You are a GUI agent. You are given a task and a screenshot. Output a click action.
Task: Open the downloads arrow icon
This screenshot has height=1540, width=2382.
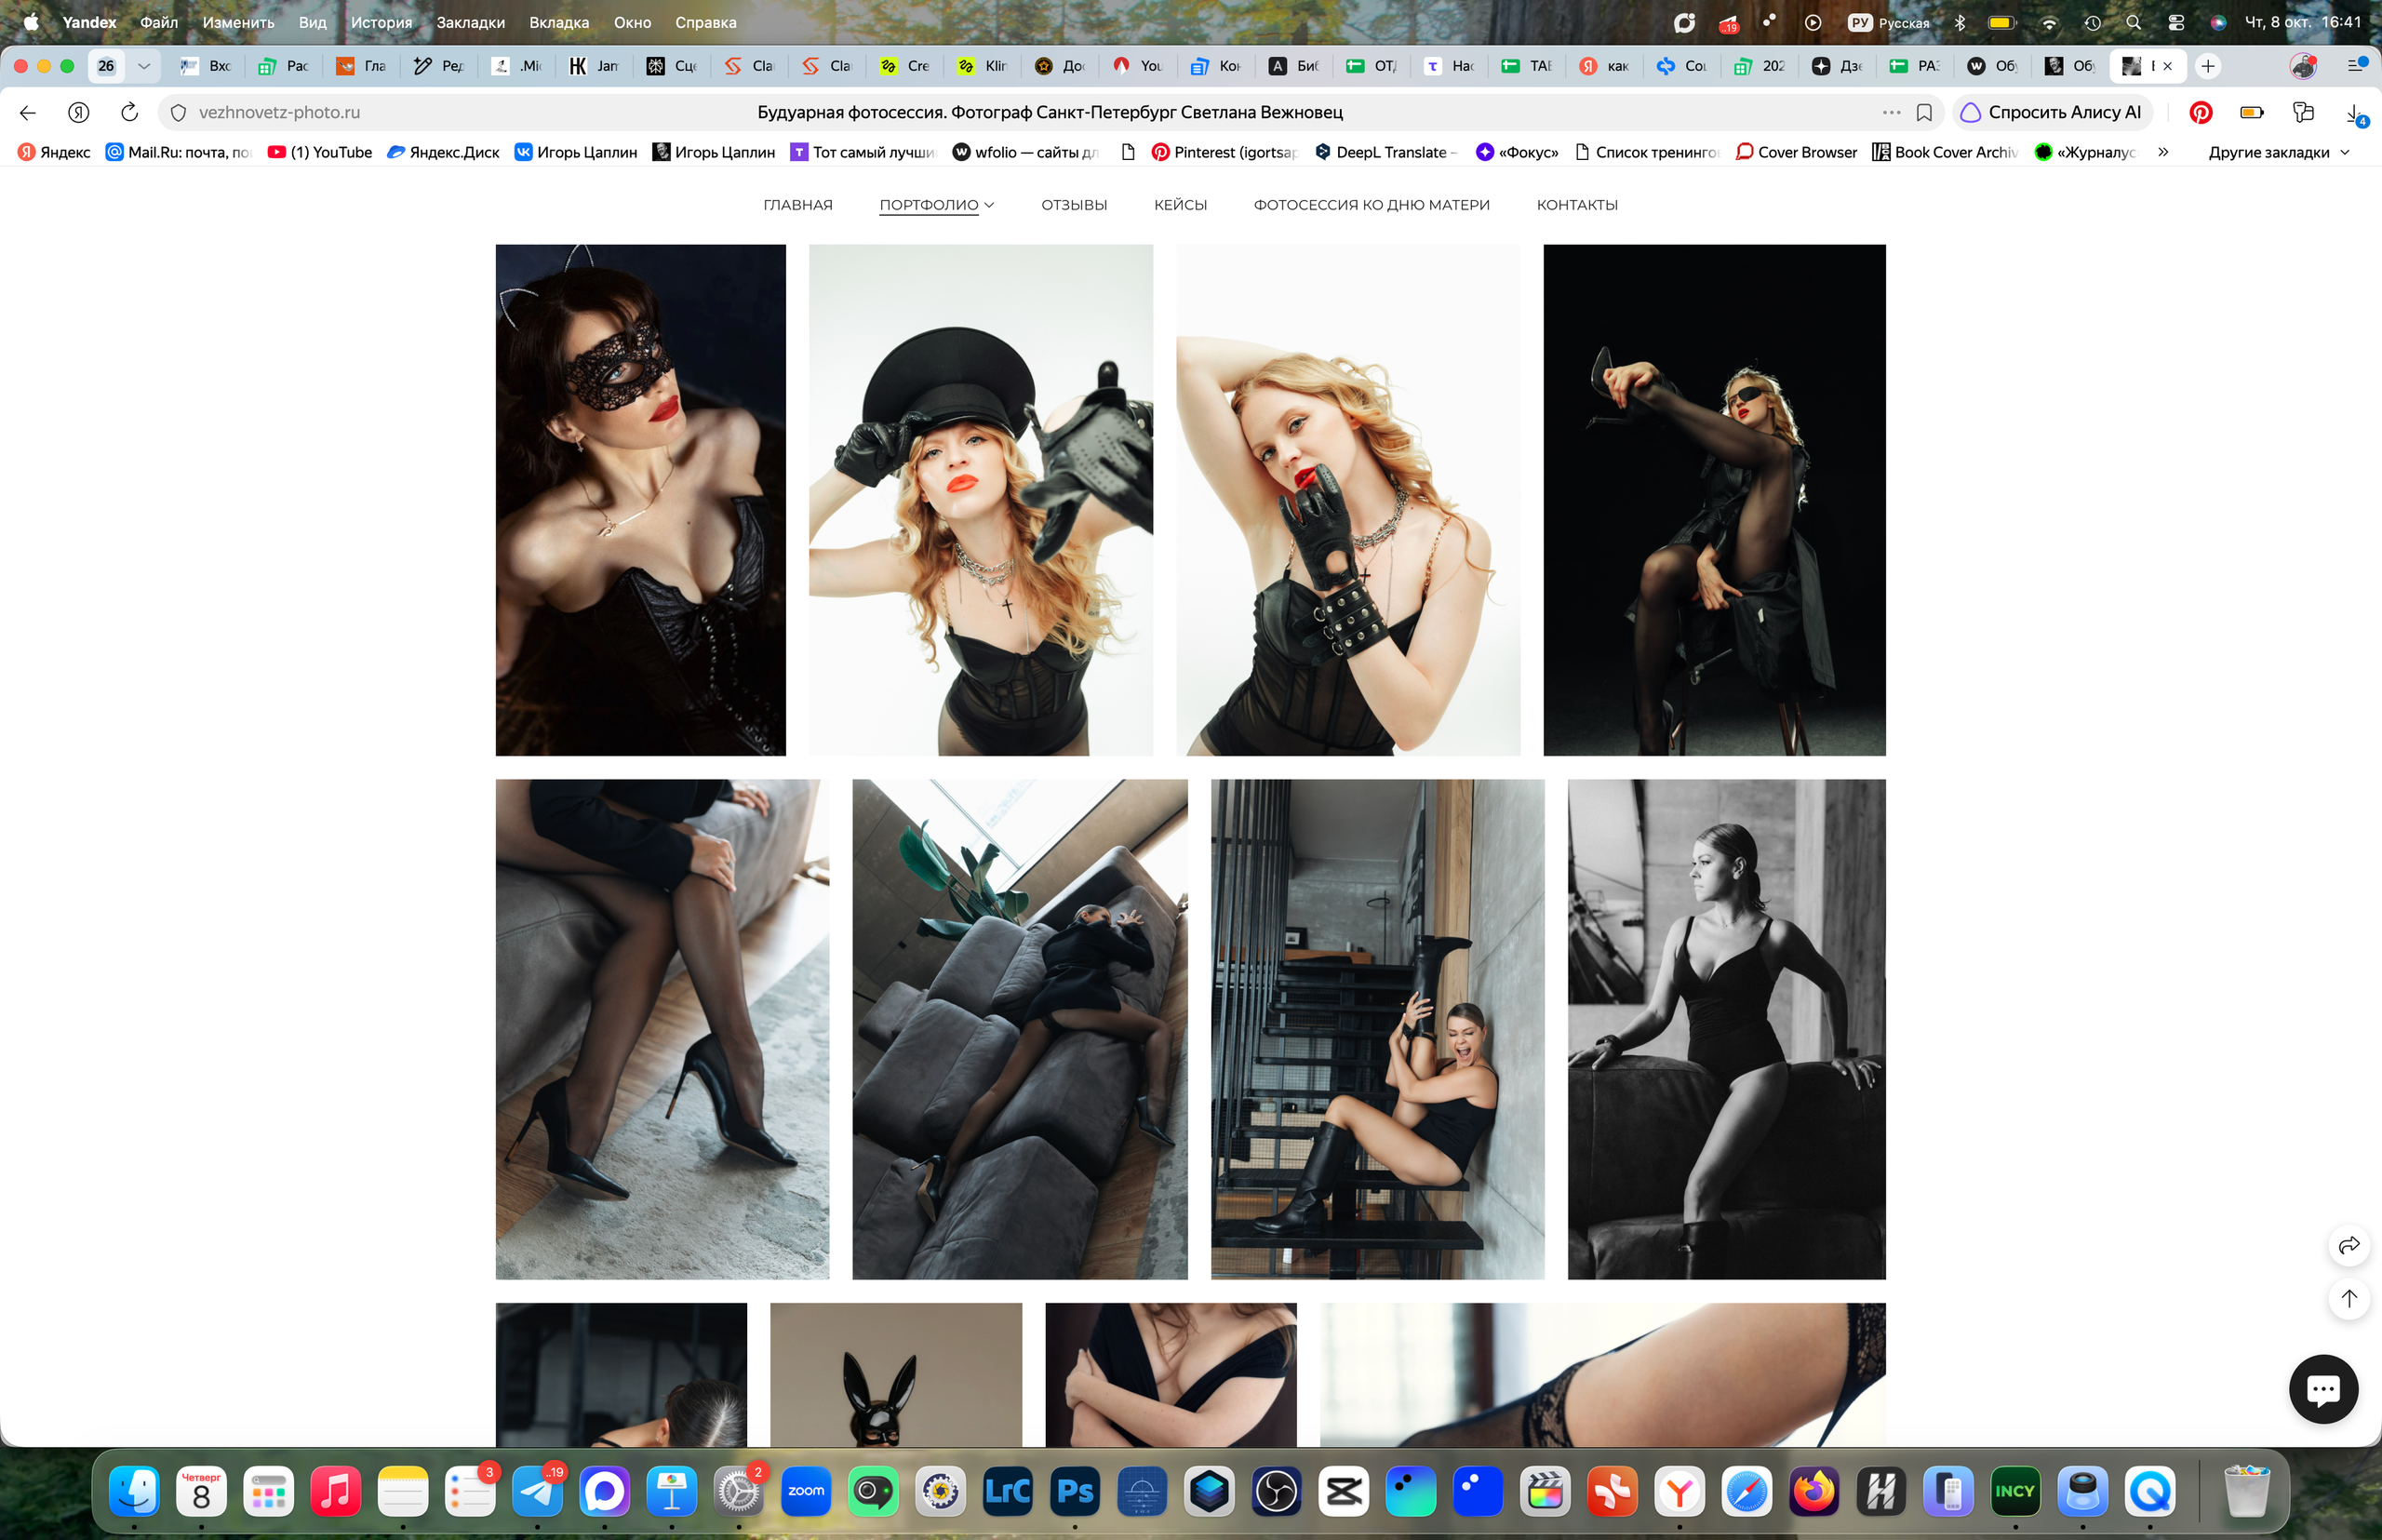click(x=2355, y=113)
